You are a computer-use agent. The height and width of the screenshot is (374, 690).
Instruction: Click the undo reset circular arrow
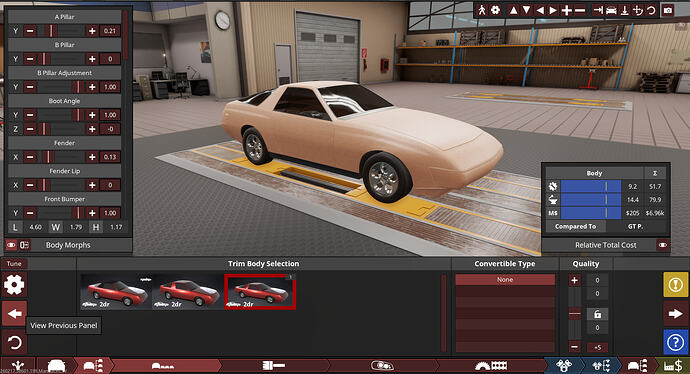pos(14,342)
